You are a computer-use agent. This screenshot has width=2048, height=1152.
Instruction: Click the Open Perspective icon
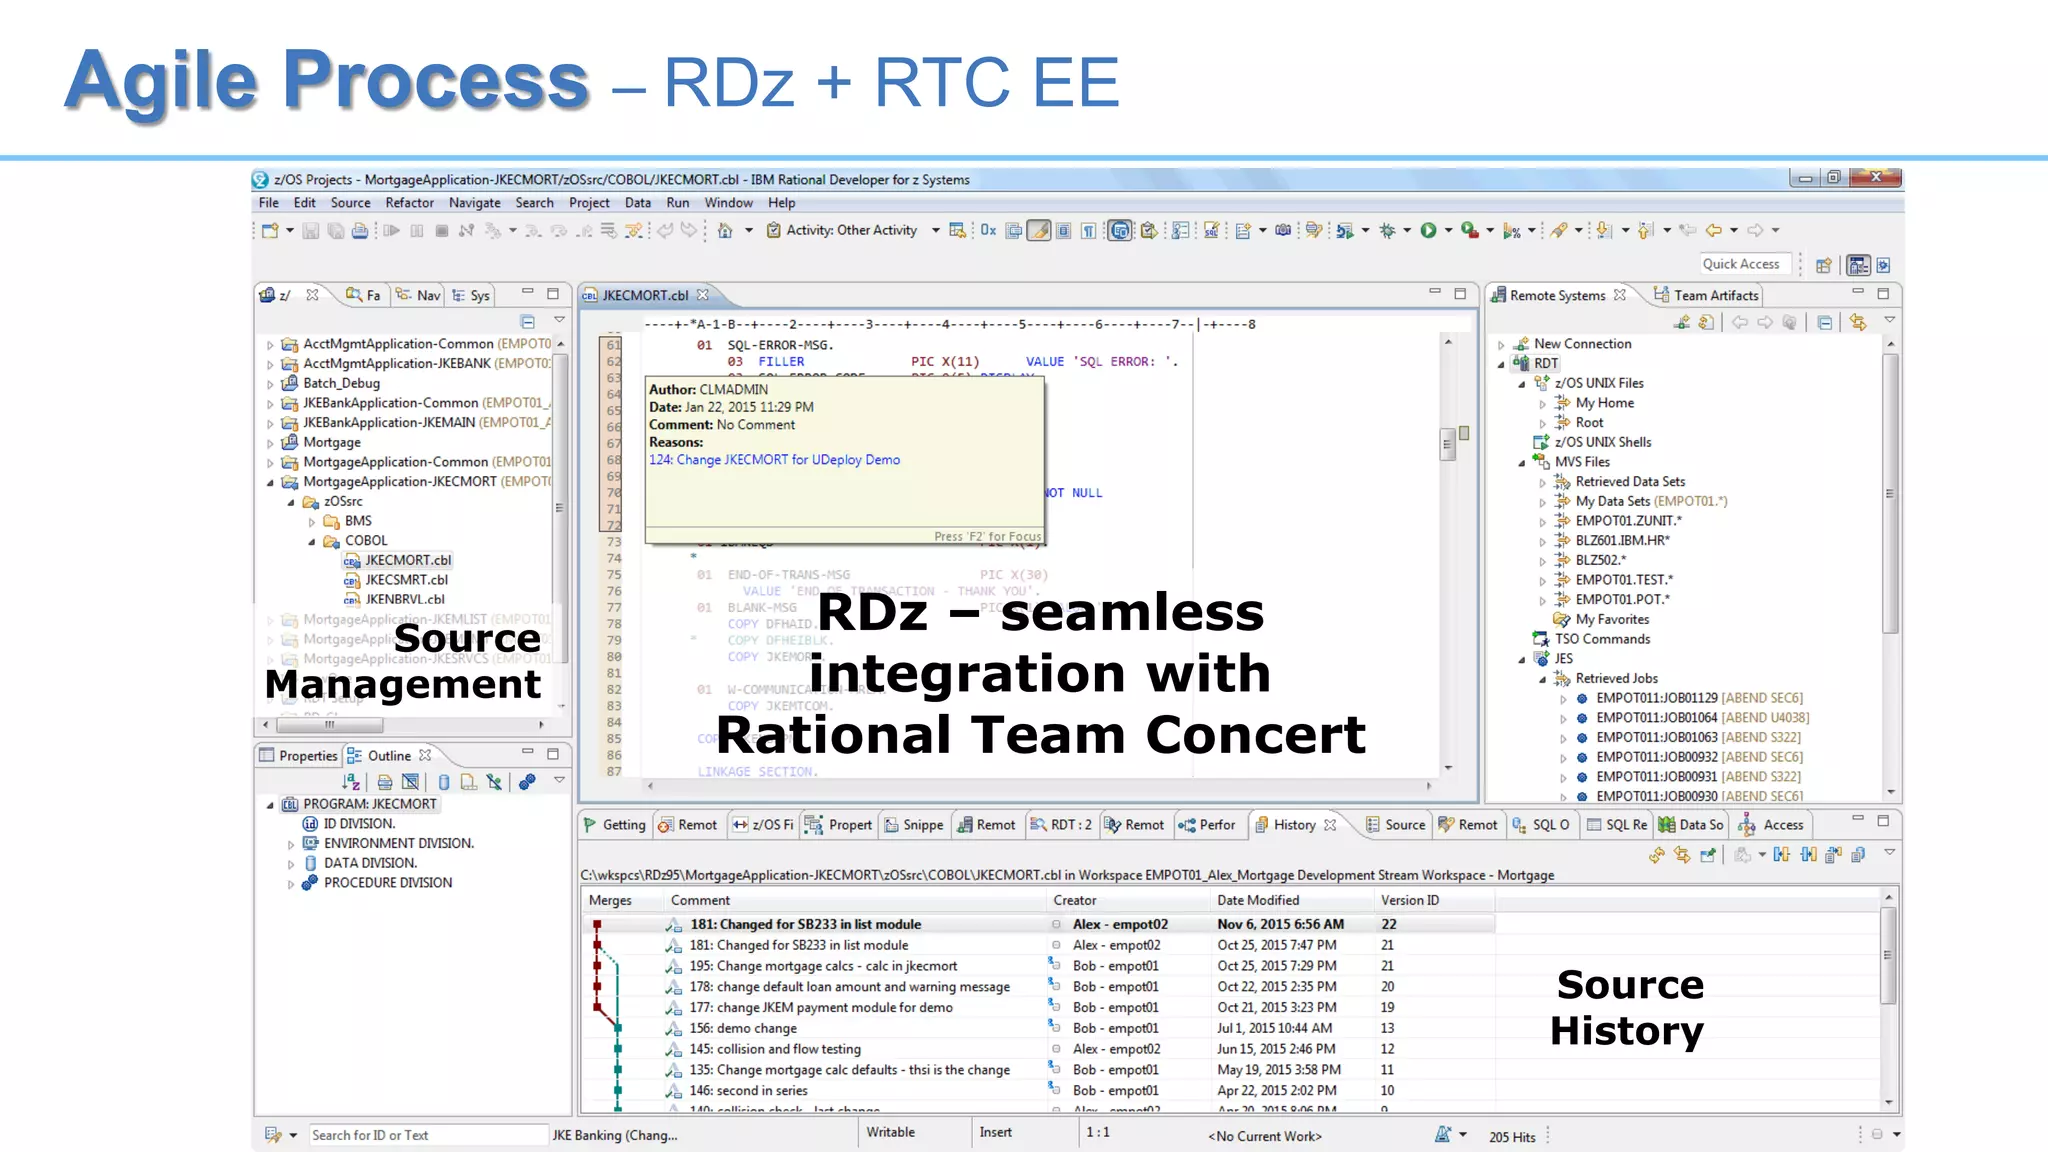pos(1824,265)
